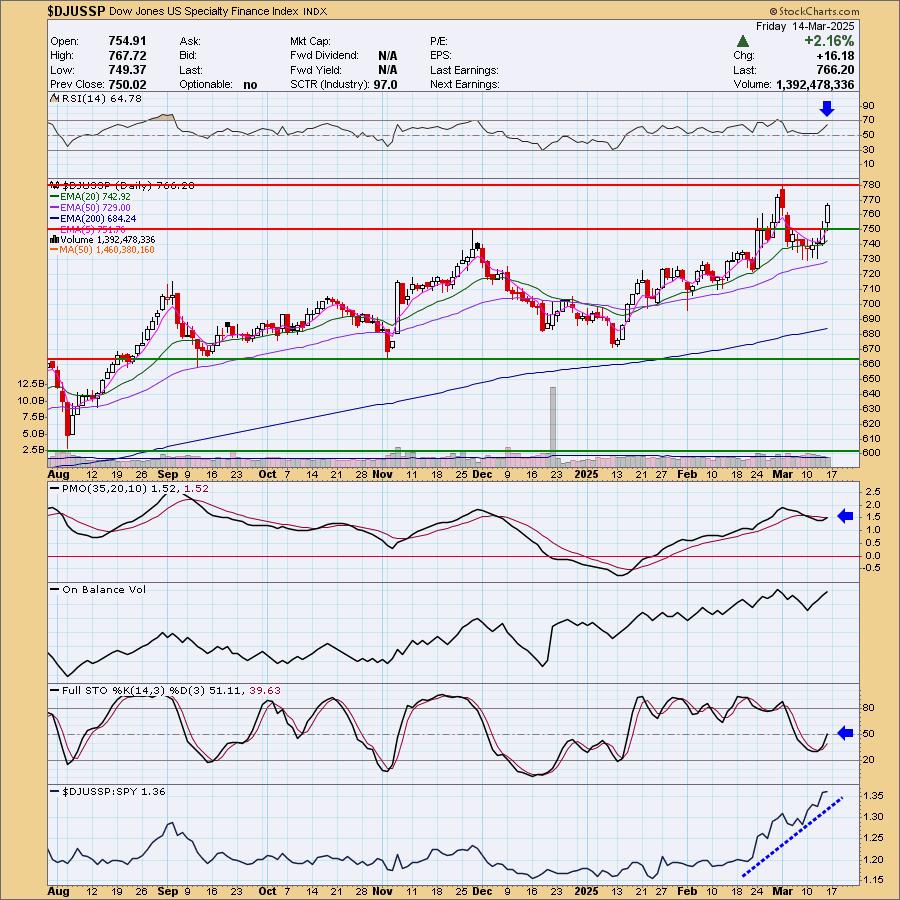Click the MA(50) 1,460,380,160 volume legend
This screenshot has width=900, height=900.
[103, 250]
